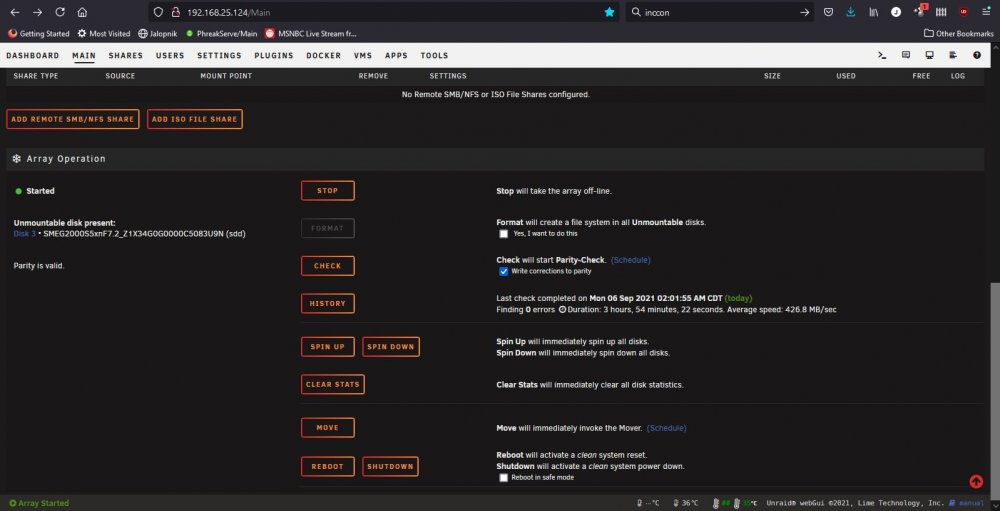Click the SHUTDOWN button

(x=390, y=466)
